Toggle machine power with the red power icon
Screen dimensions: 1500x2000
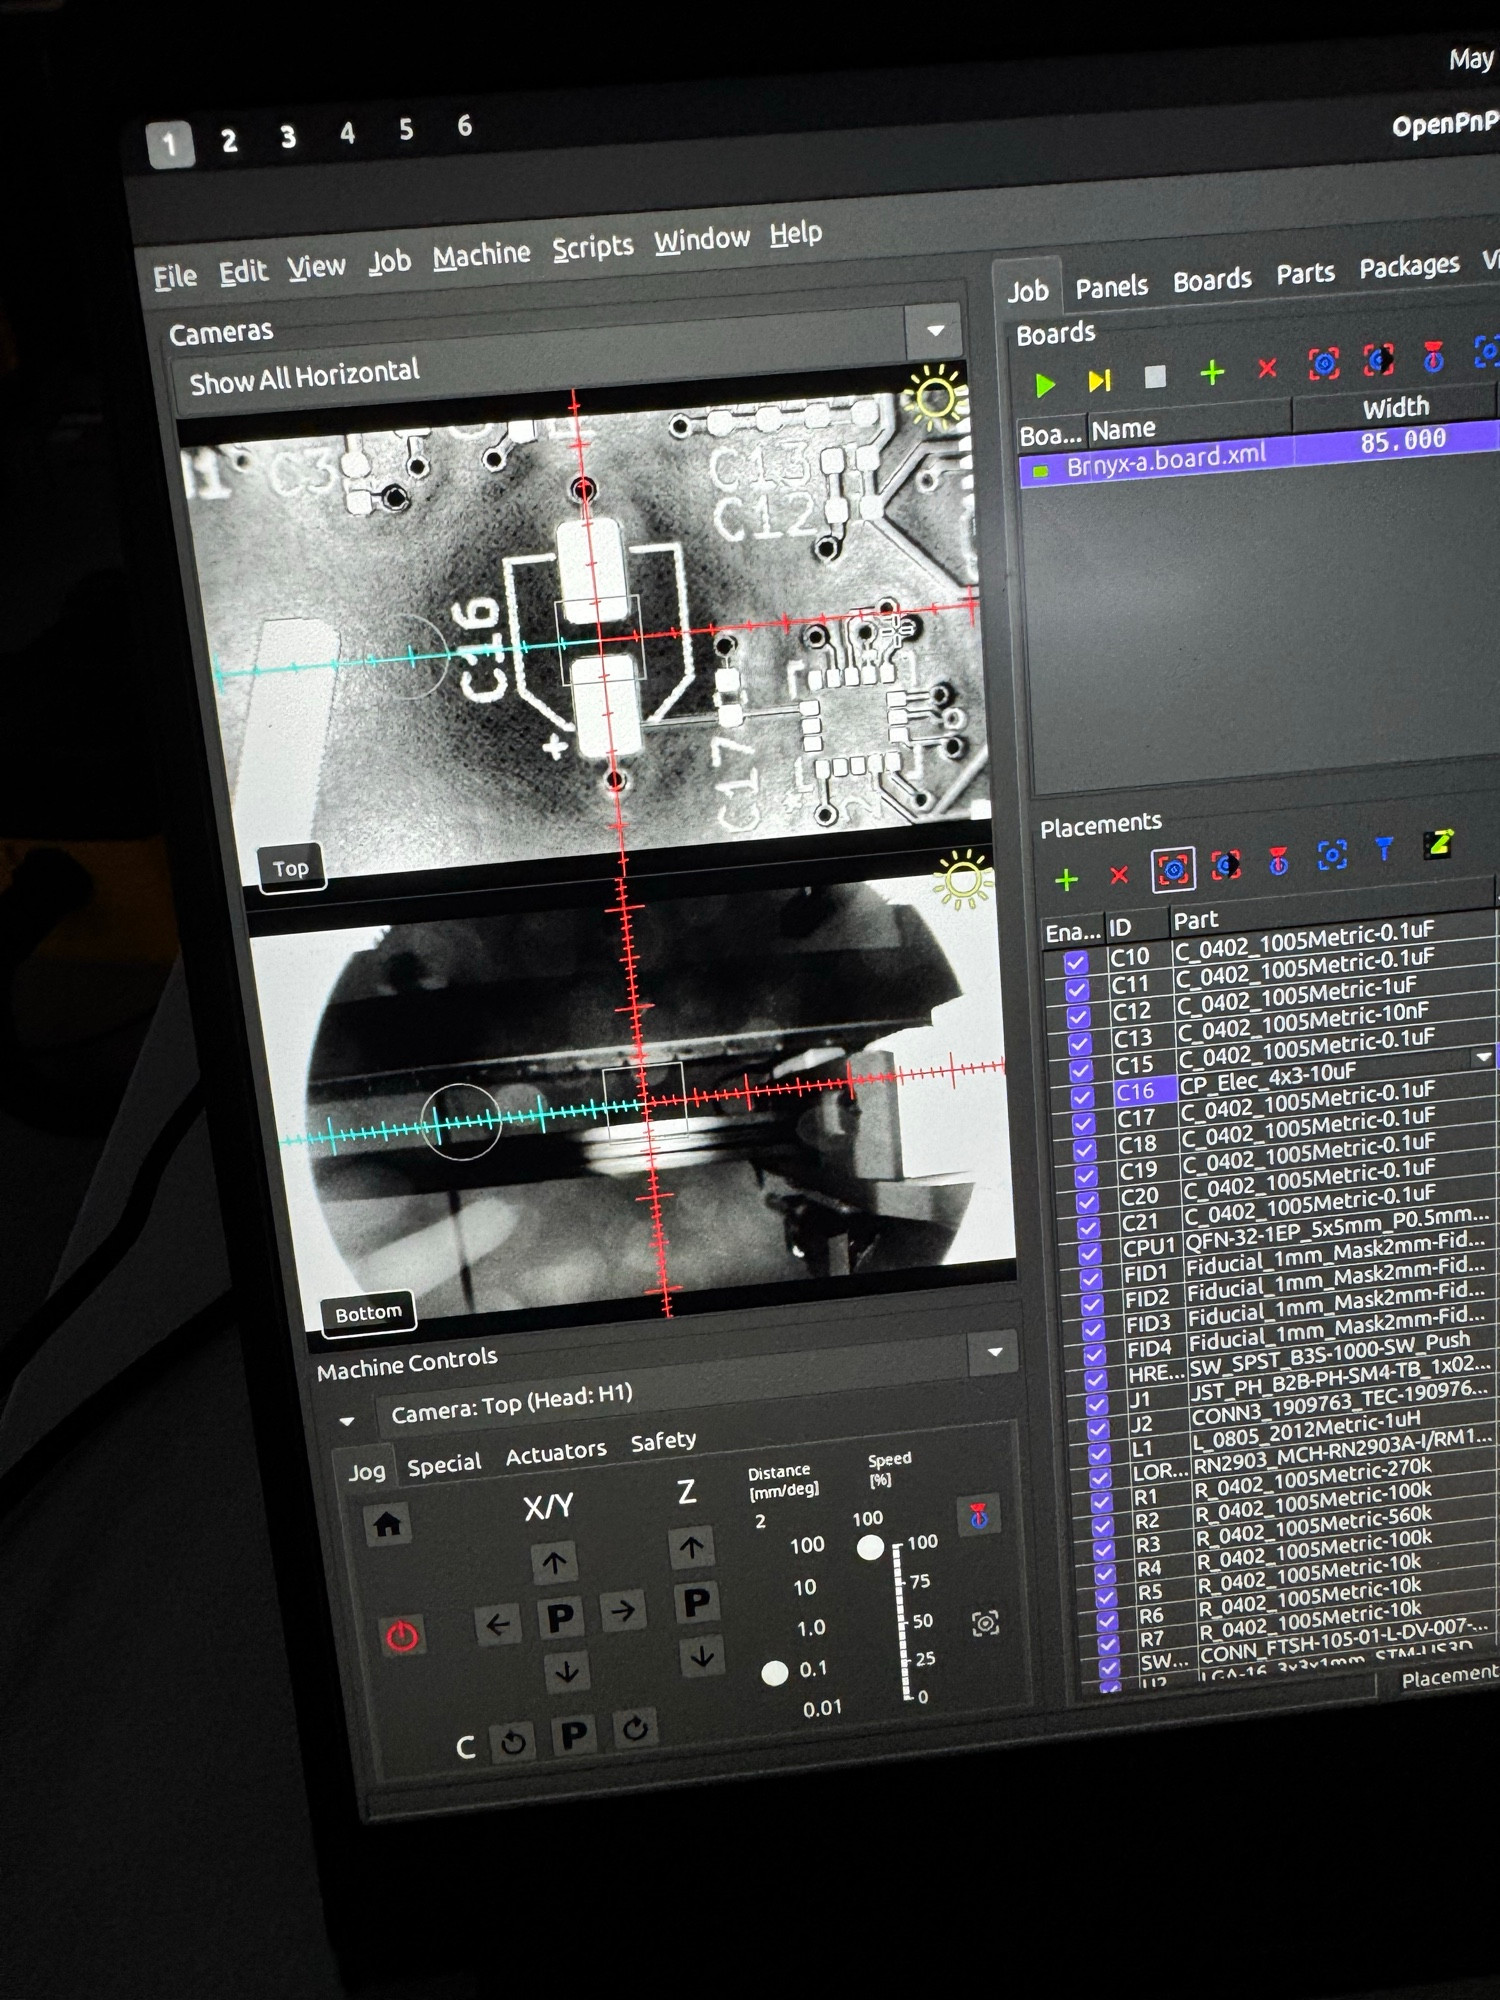click(x=402, y=1636)
